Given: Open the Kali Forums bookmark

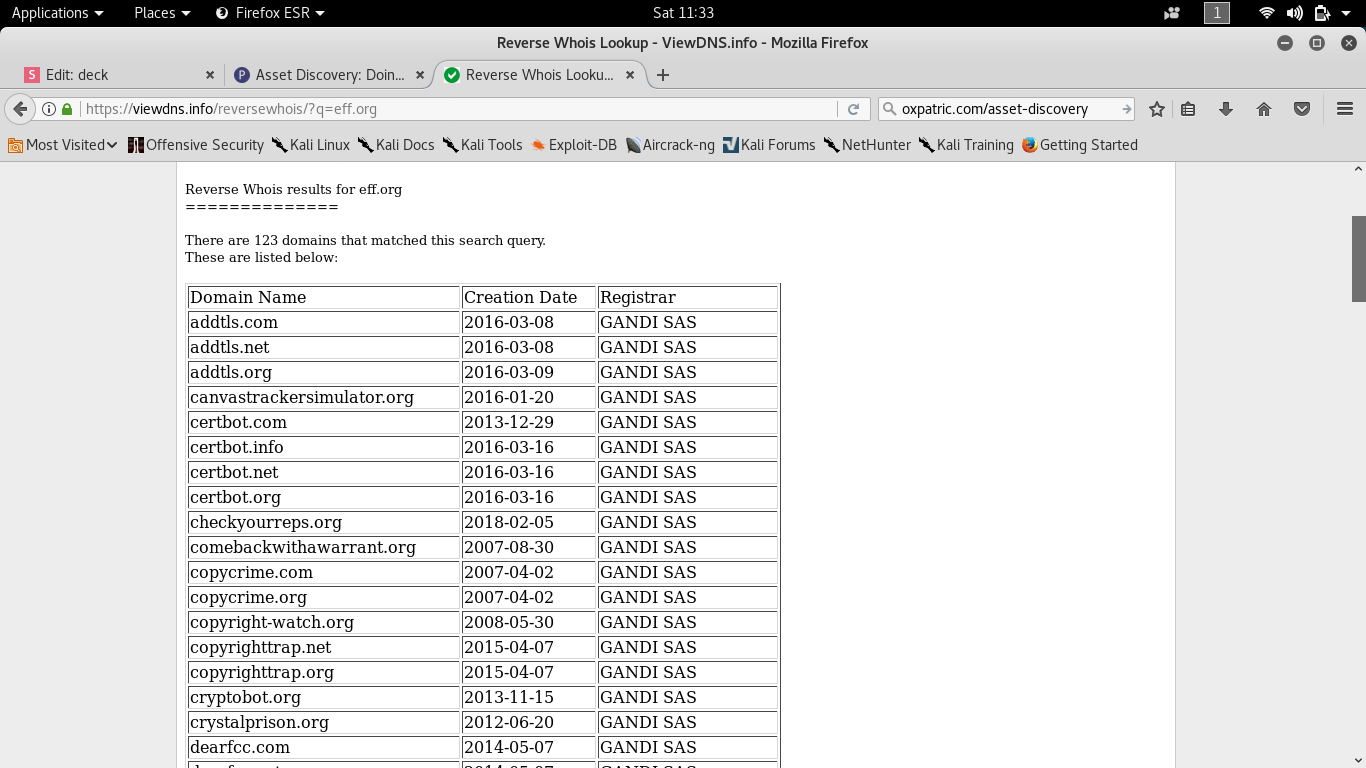Looking at the screenshot, I should (x=769, y=145).
